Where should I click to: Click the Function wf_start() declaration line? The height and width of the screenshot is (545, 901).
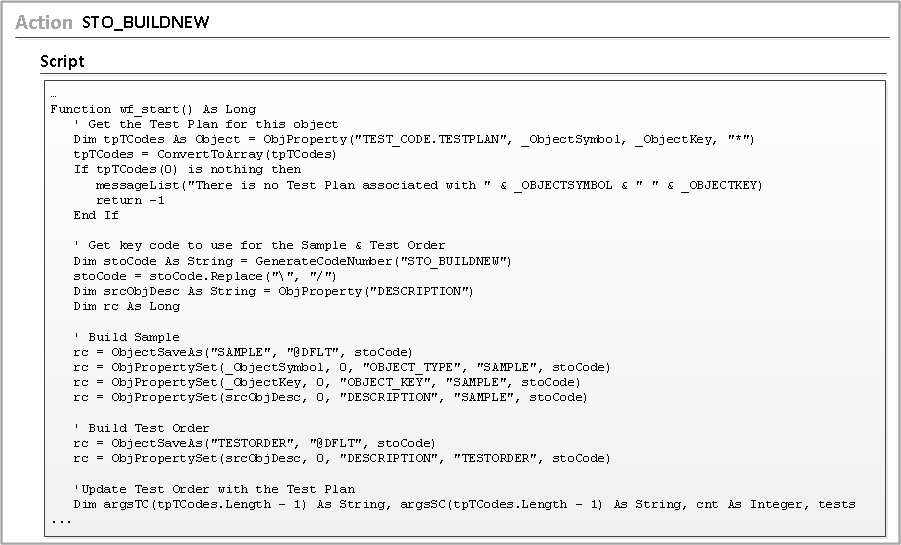pos(153,109)
